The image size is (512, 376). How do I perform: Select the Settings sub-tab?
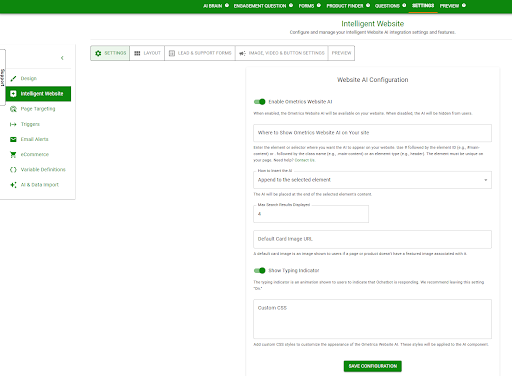coord(110,53)
